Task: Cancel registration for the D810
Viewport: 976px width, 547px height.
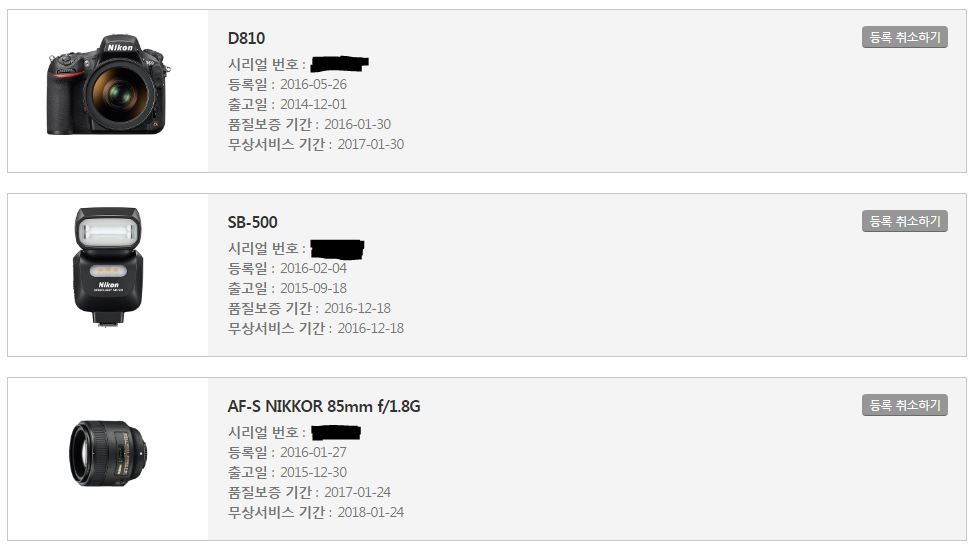Action: (x=904, y=37)
